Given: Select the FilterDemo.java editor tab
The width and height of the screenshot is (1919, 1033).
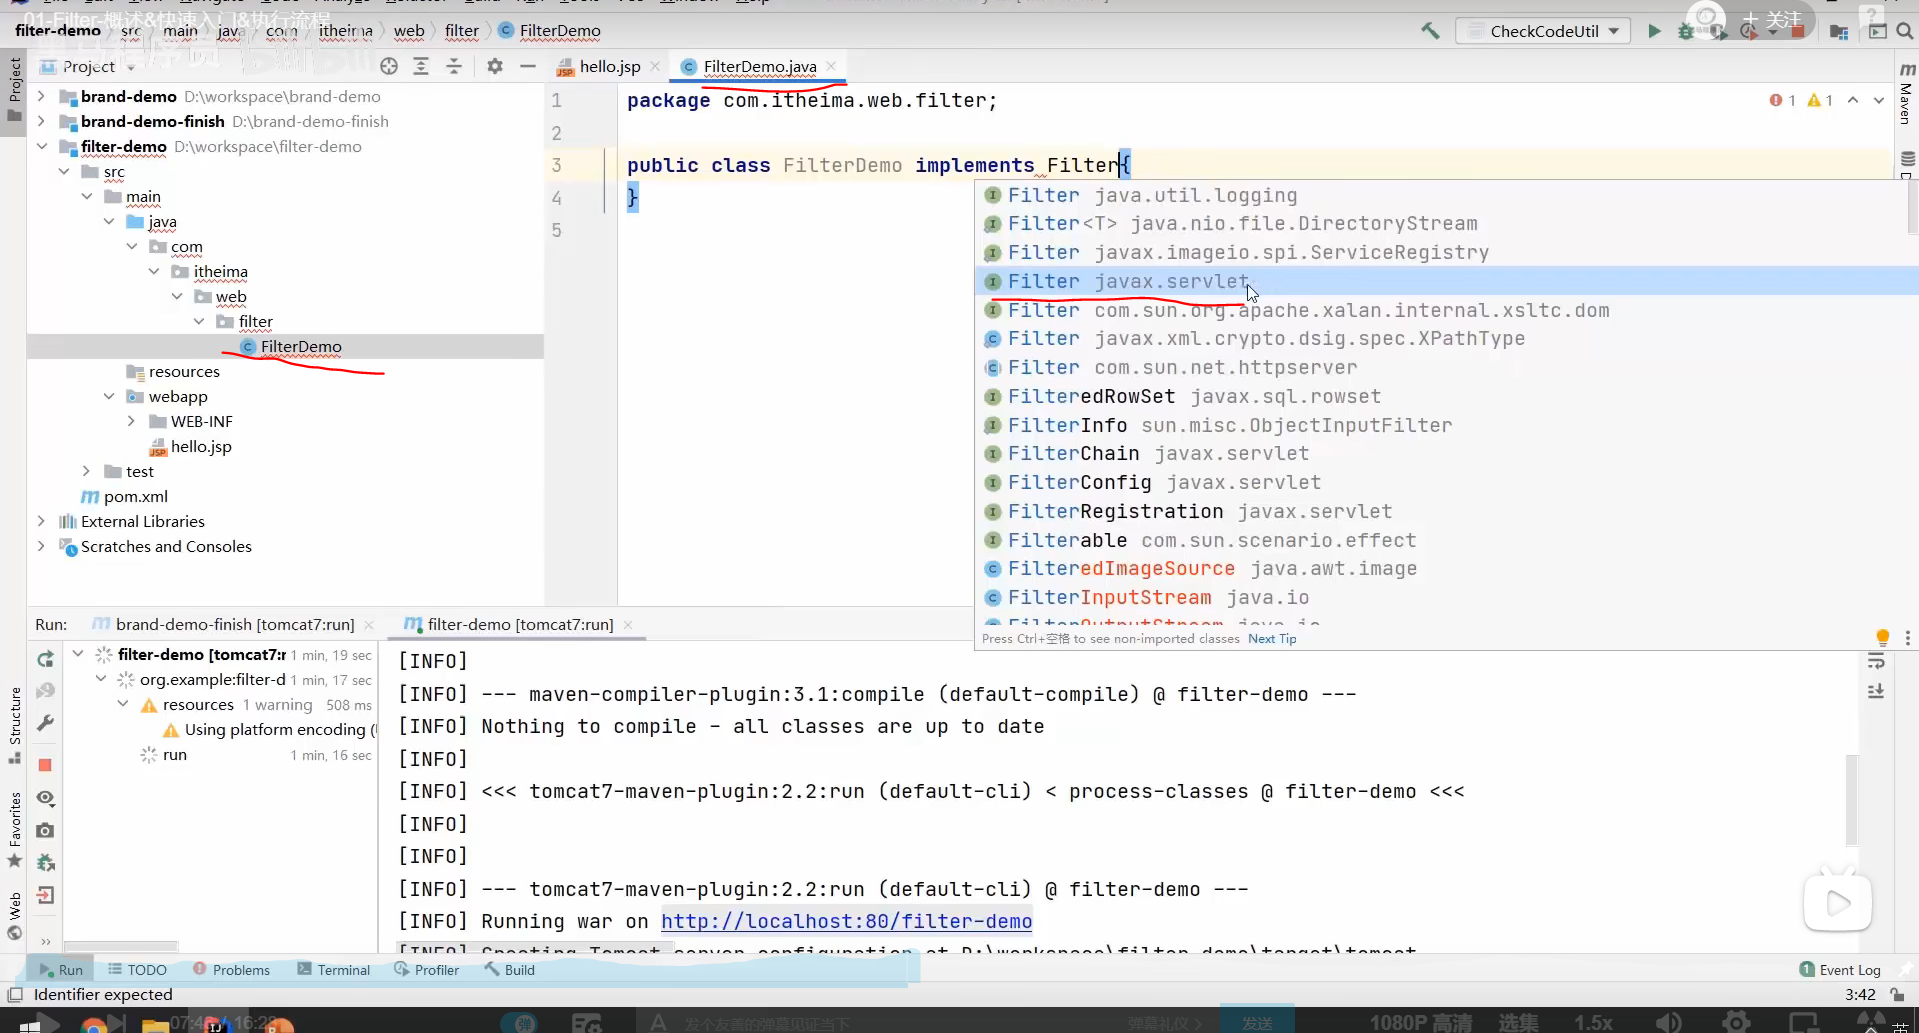Looking at the screenshot, I should click(x=759, y=66).
